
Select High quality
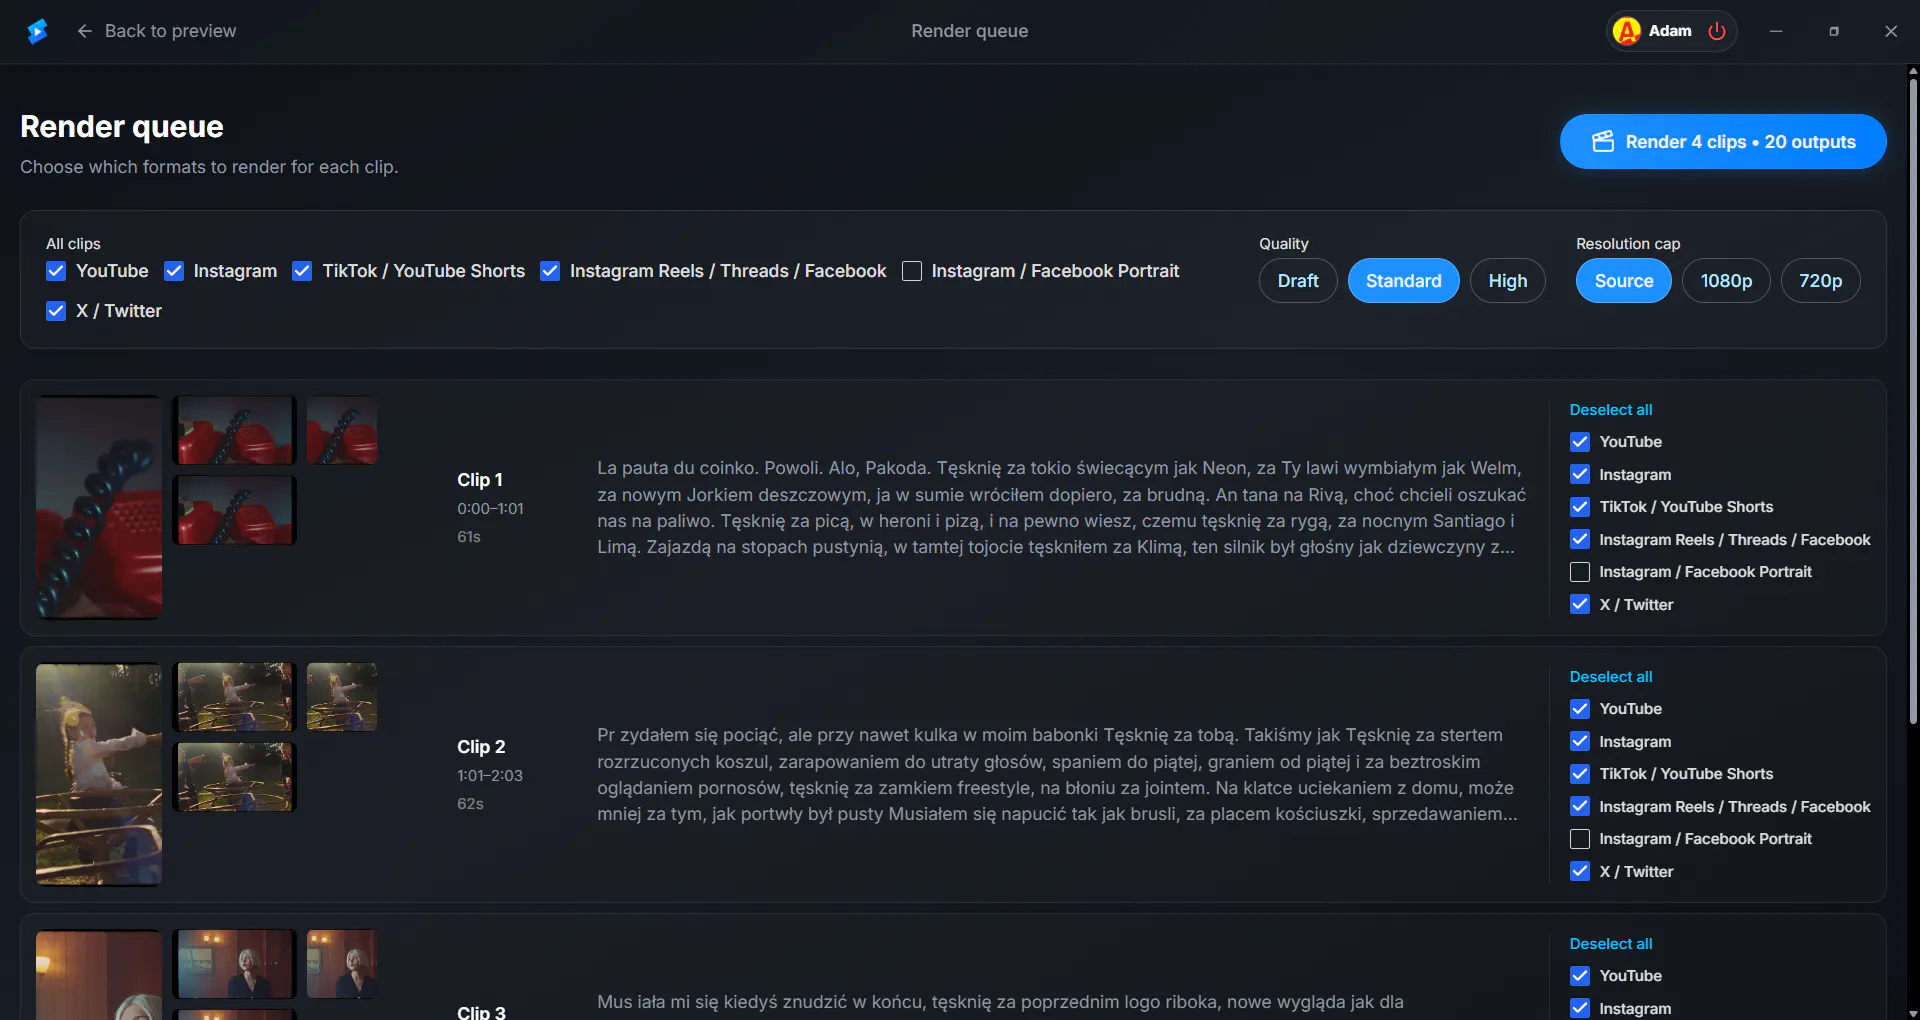tap(1508, 281)
